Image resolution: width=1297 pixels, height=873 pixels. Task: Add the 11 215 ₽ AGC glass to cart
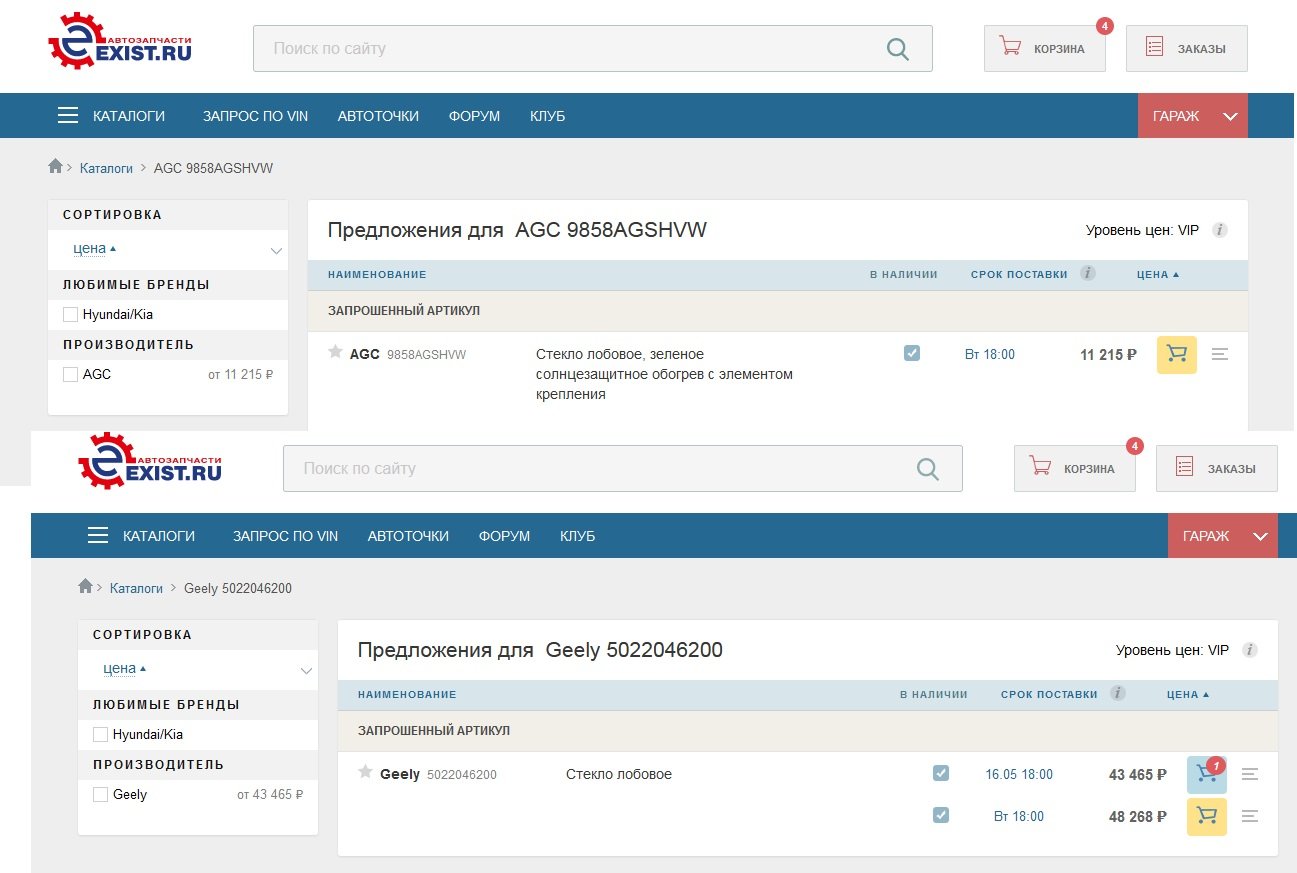coord(1176,355)
